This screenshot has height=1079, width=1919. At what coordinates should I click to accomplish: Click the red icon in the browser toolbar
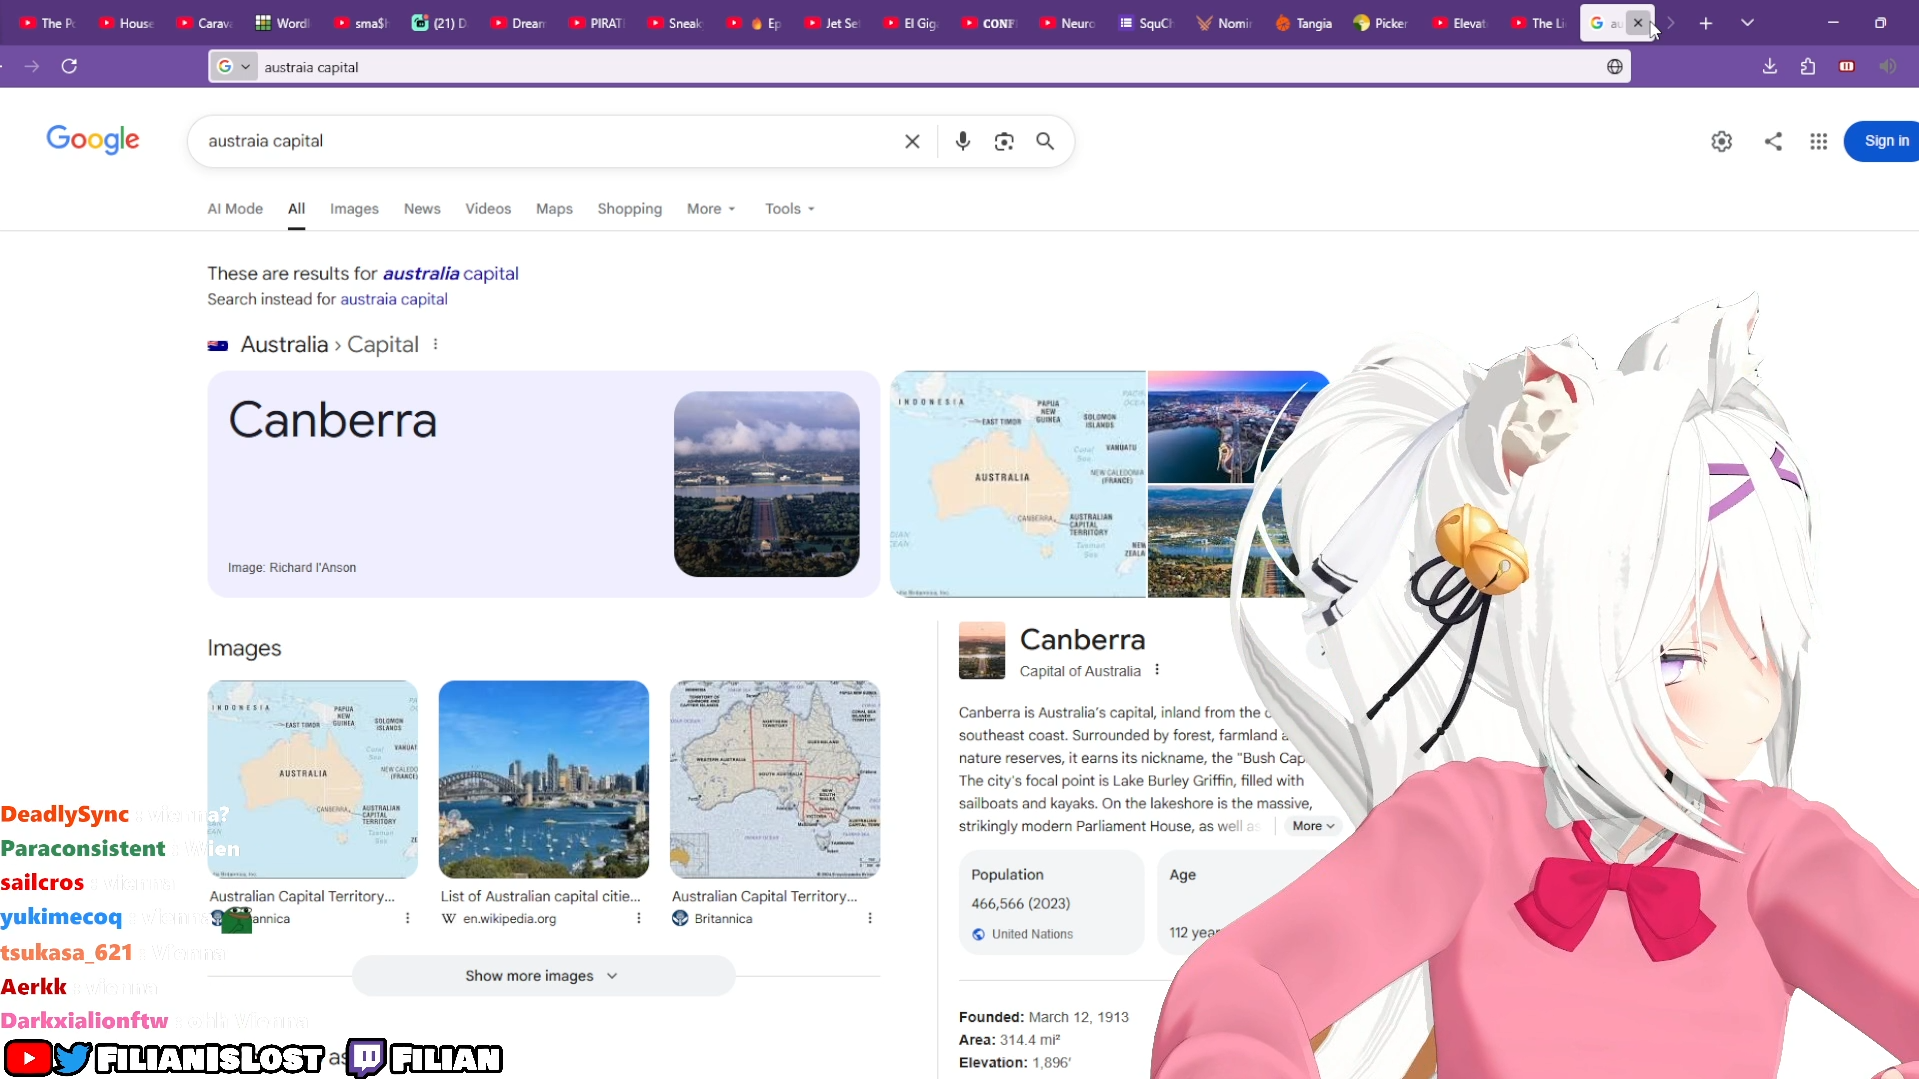click(1846, 66)
